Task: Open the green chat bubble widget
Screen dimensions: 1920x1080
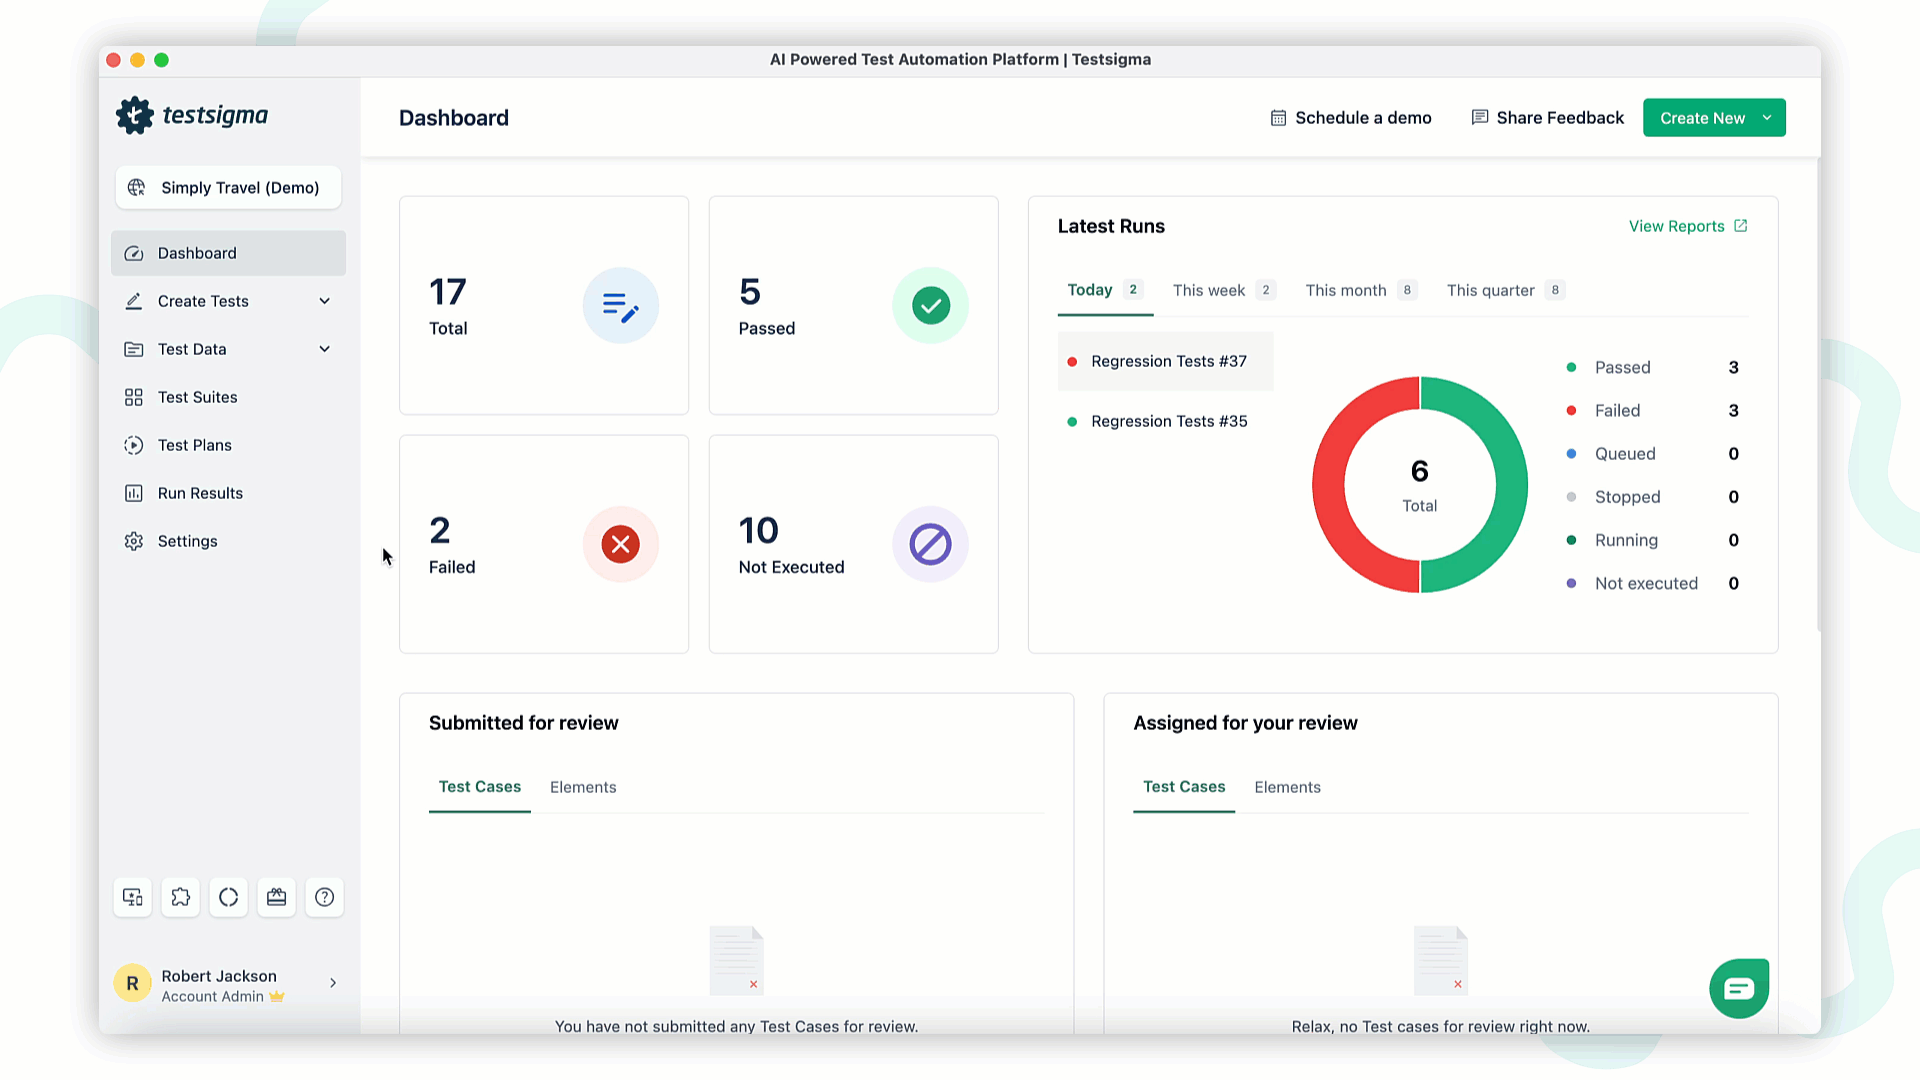Action: coord(1738,988)
